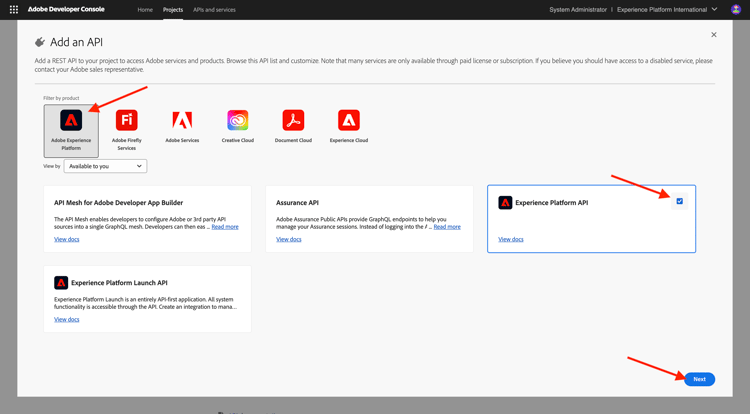Open View docs for API Mesh
This screenshot has height=414, width=750.
[66, 239]
